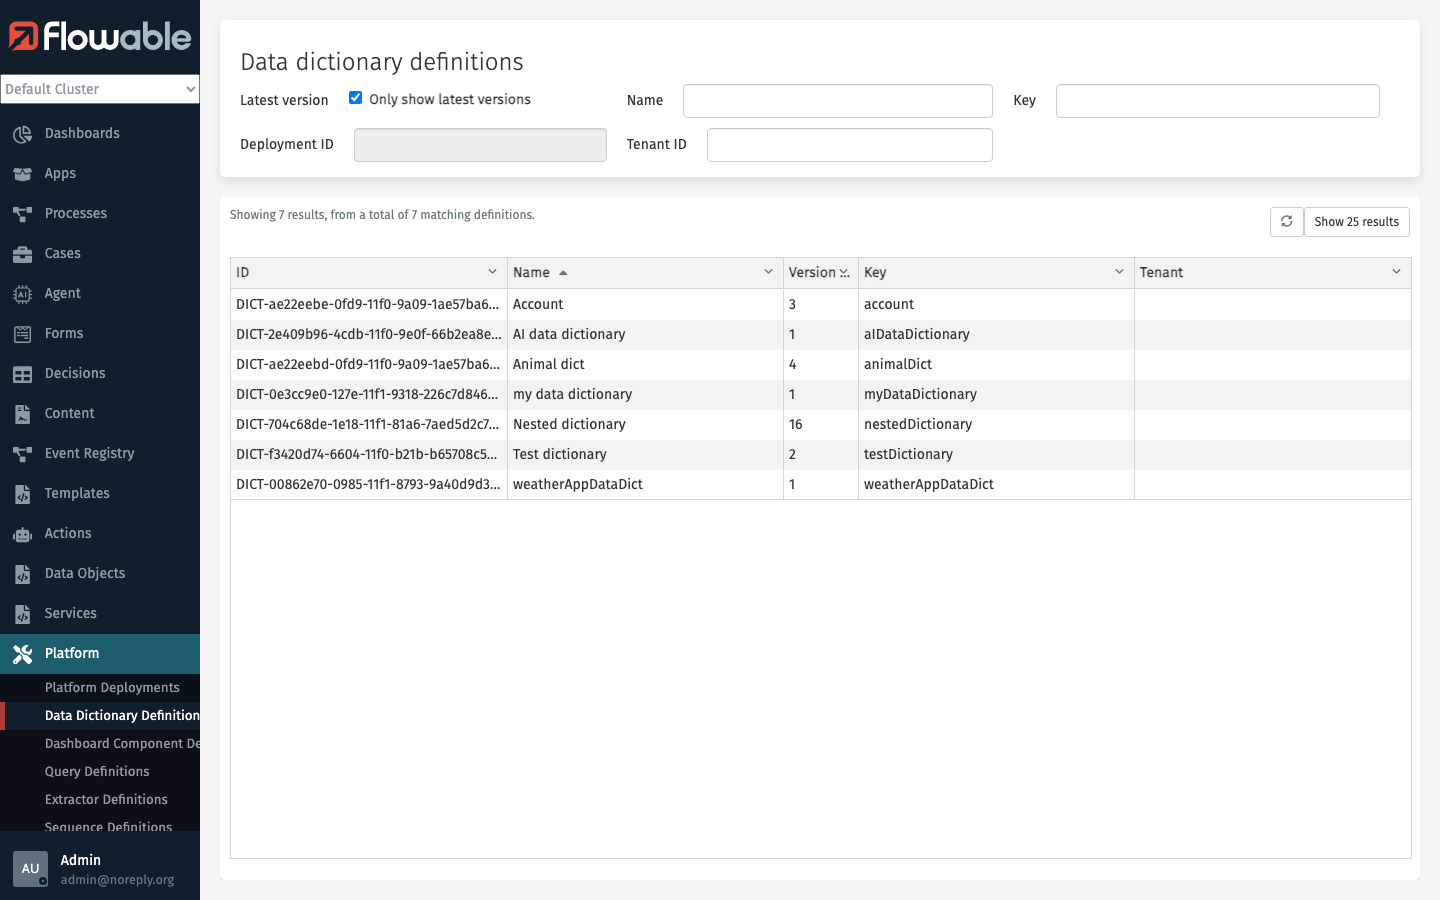Open the Key column filter dropdown
This screenshot has height=900, width=1440.
click(1119, 272)
